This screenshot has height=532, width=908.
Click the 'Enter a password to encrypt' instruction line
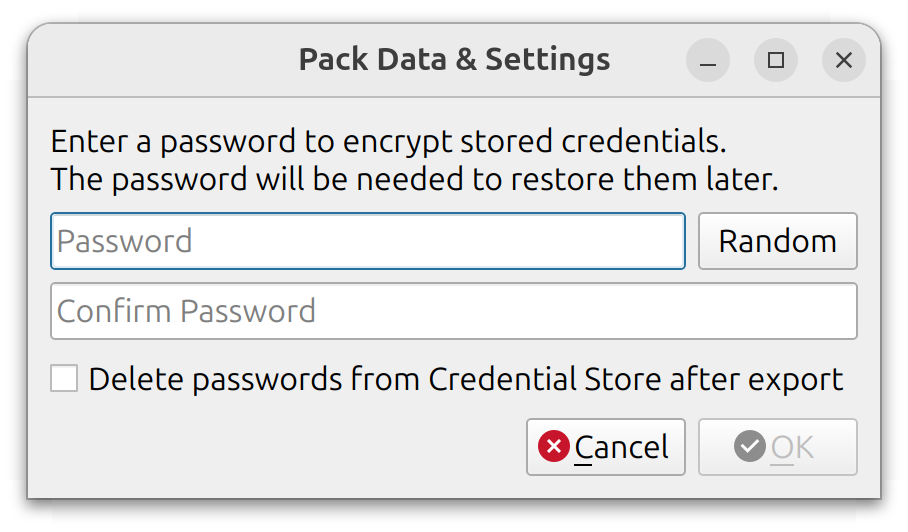[x=388, y=140]
